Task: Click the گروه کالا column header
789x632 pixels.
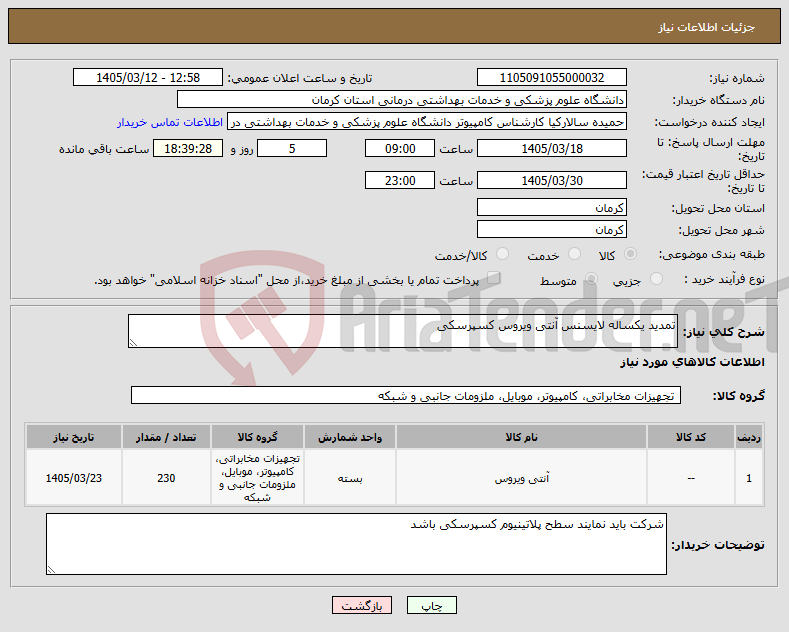Action: 257,437
